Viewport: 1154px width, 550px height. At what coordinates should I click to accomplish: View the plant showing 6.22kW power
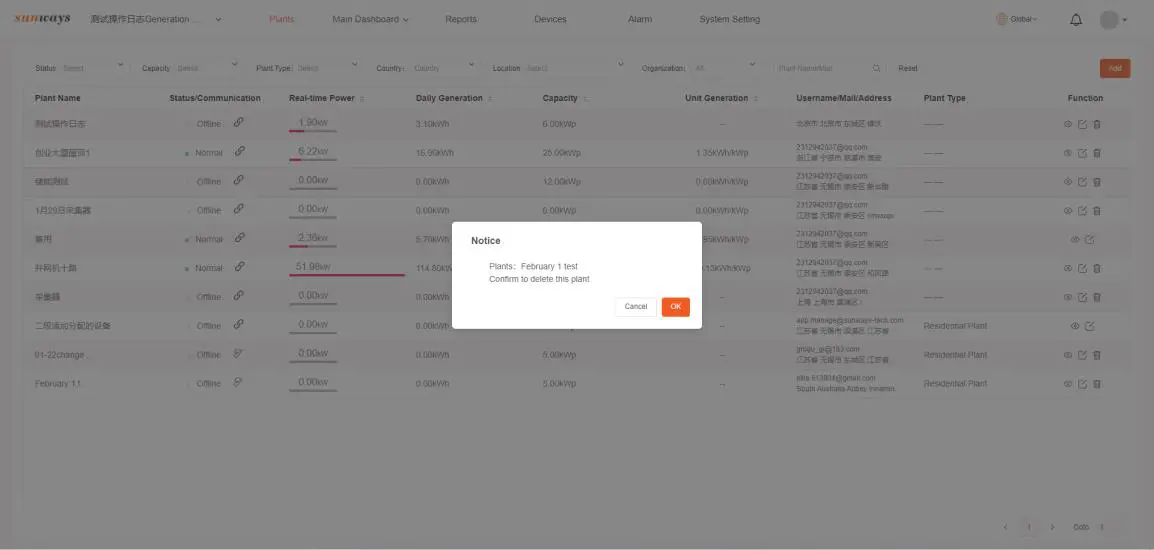[x=1068, y=153]
